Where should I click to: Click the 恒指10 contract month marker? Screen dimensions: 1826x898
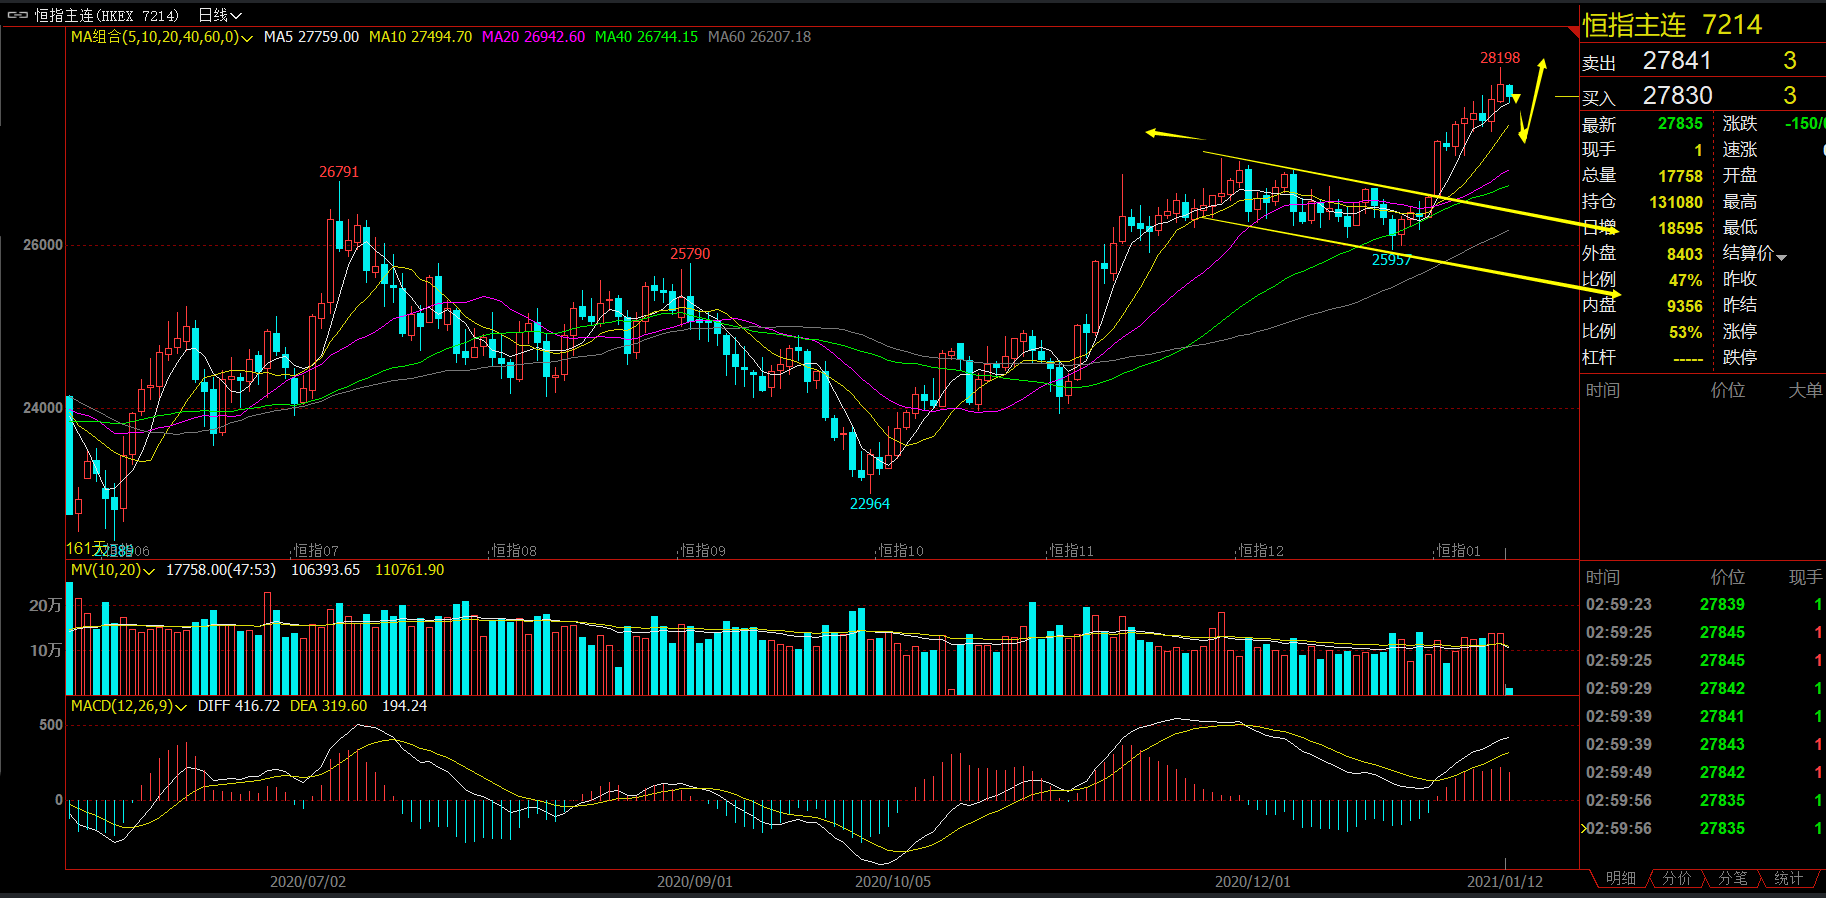coord(900,551)
